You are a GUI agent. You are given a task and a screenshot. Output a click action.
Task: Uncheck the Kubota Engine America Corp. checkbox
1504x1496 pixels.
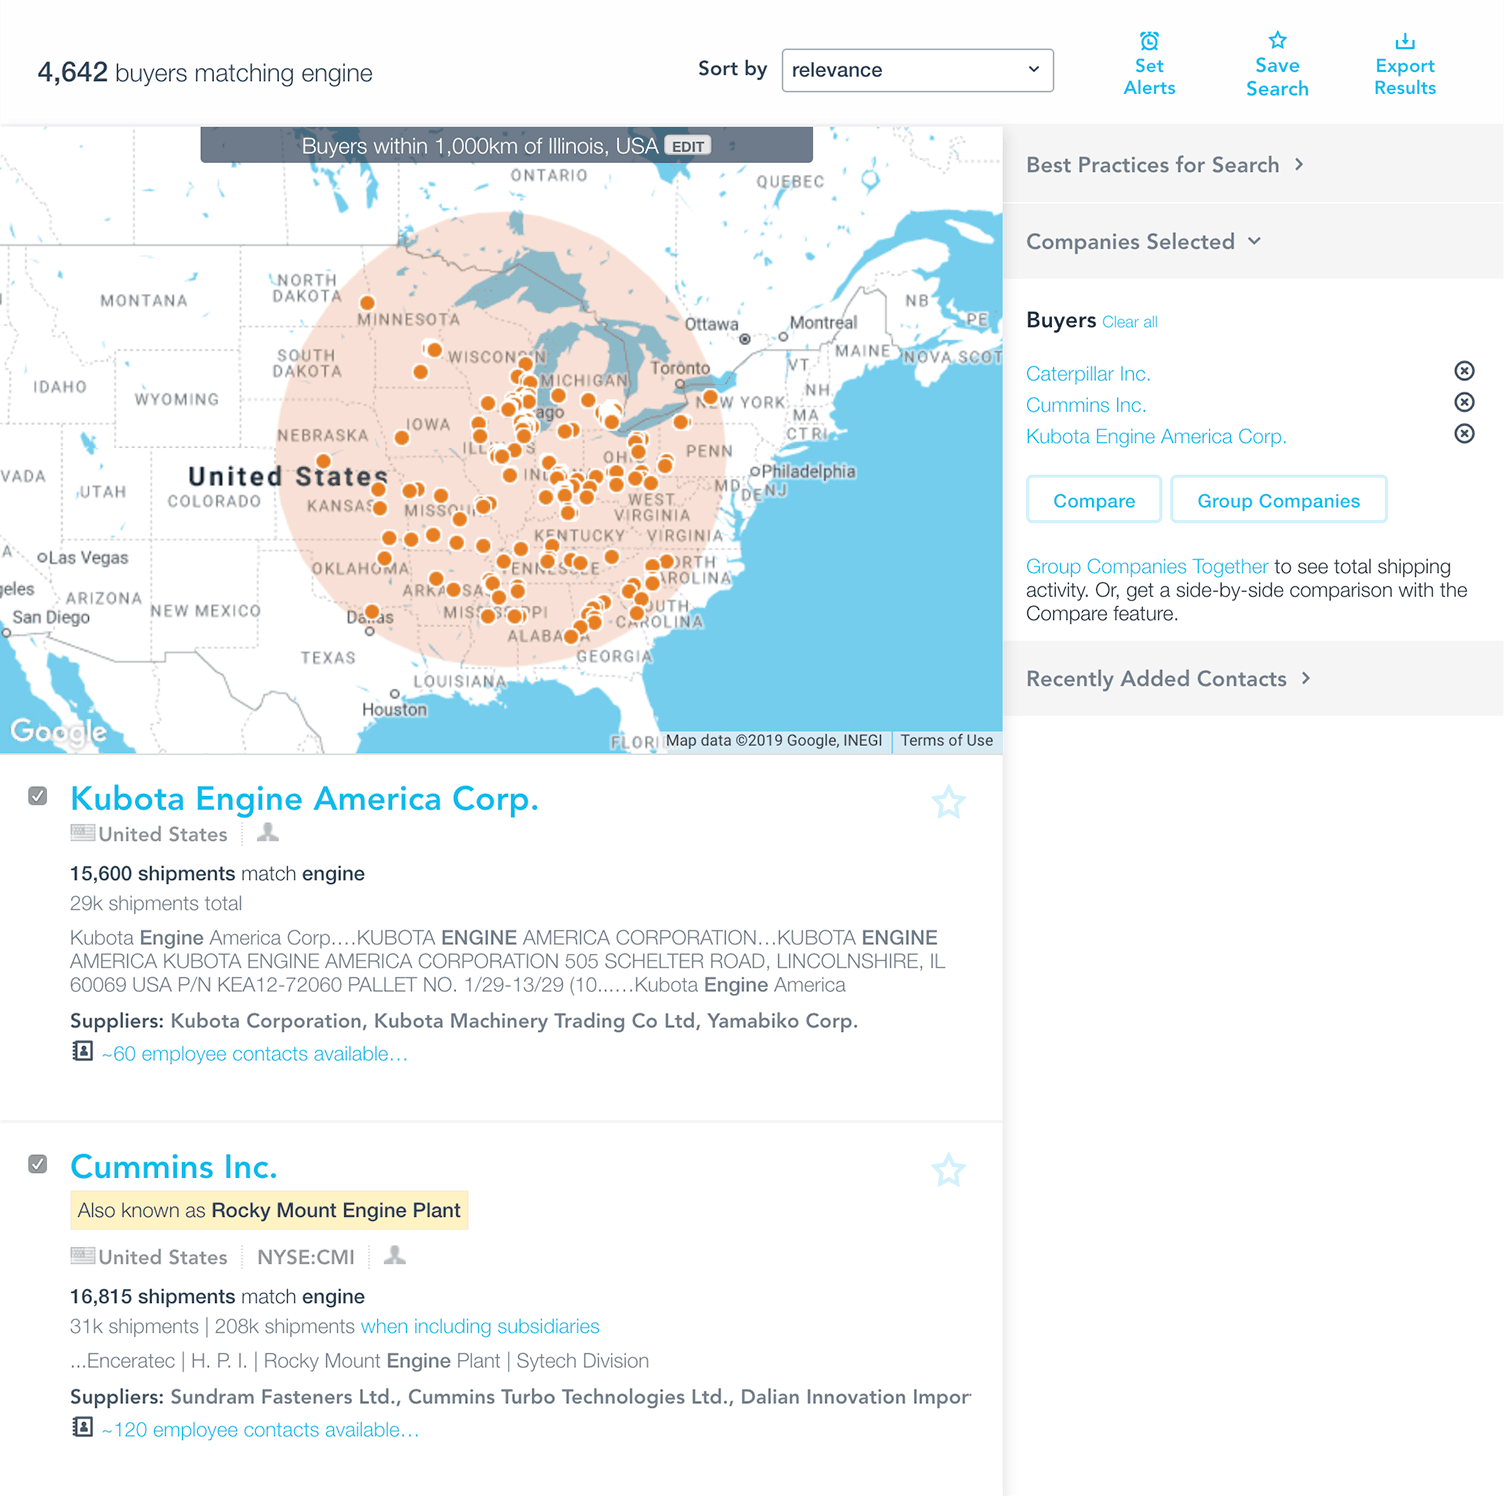pyautogui.click(x=38, y=795)
